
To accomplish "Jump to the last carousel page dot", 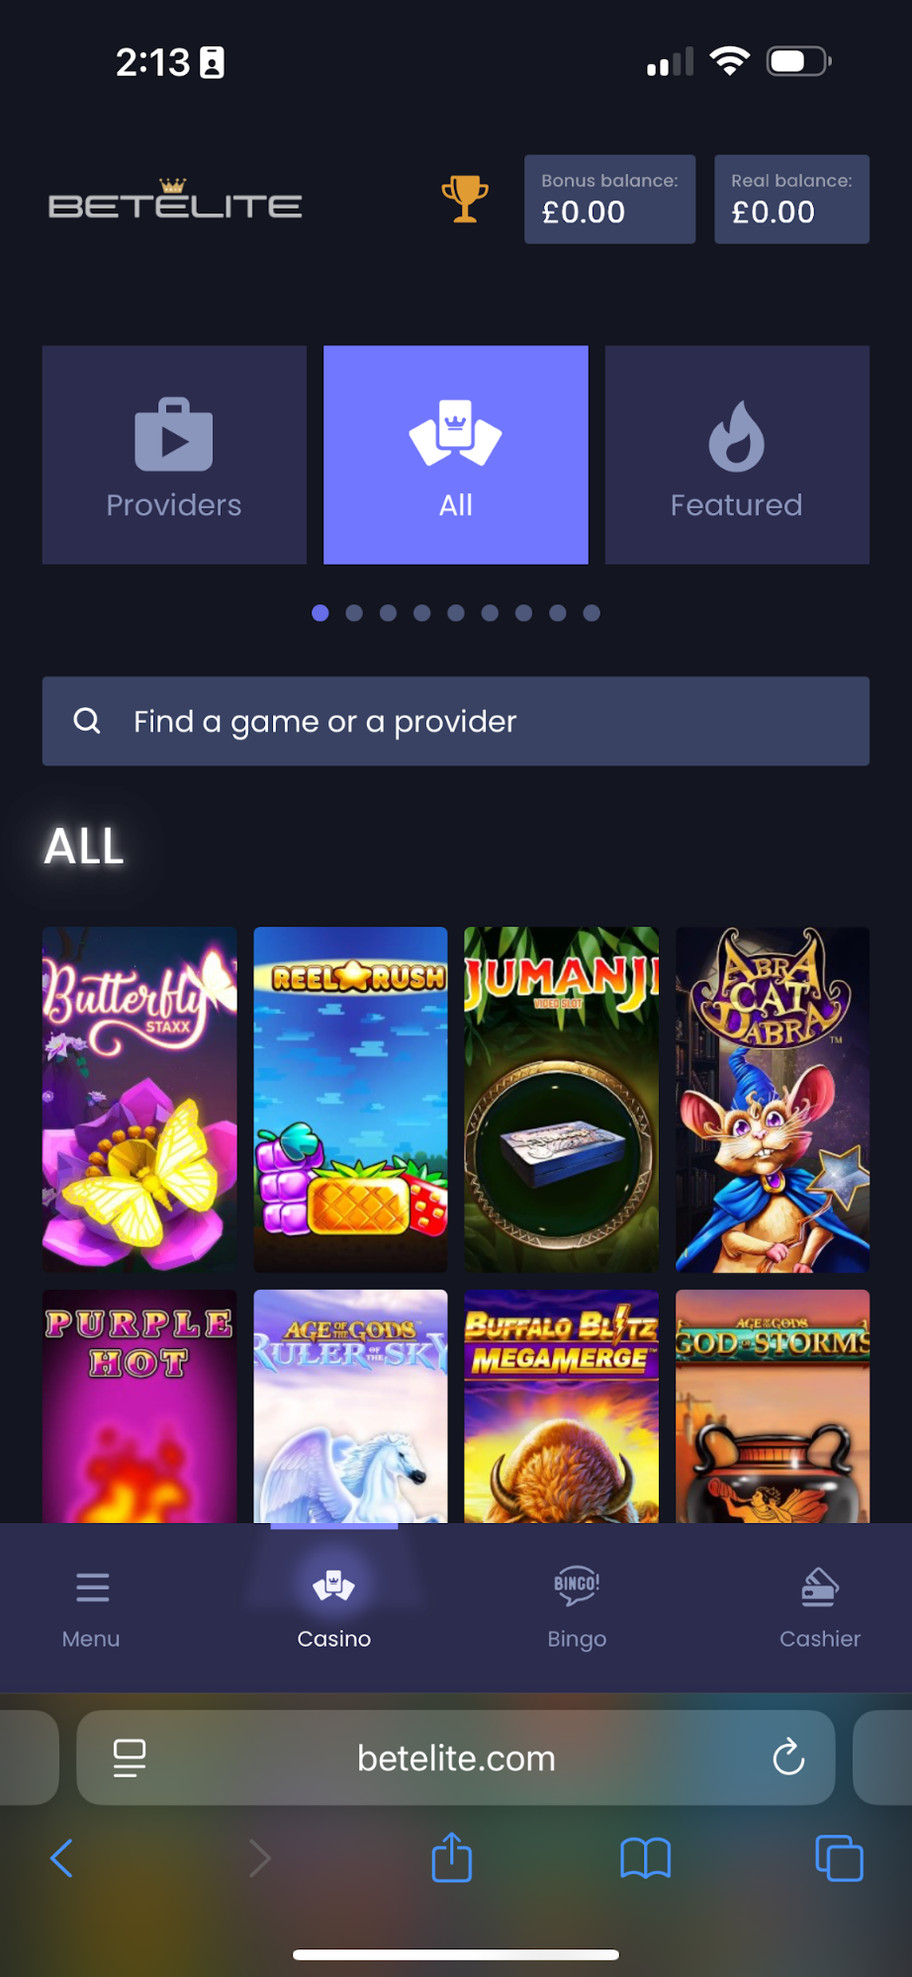I will tap(592, 613).
